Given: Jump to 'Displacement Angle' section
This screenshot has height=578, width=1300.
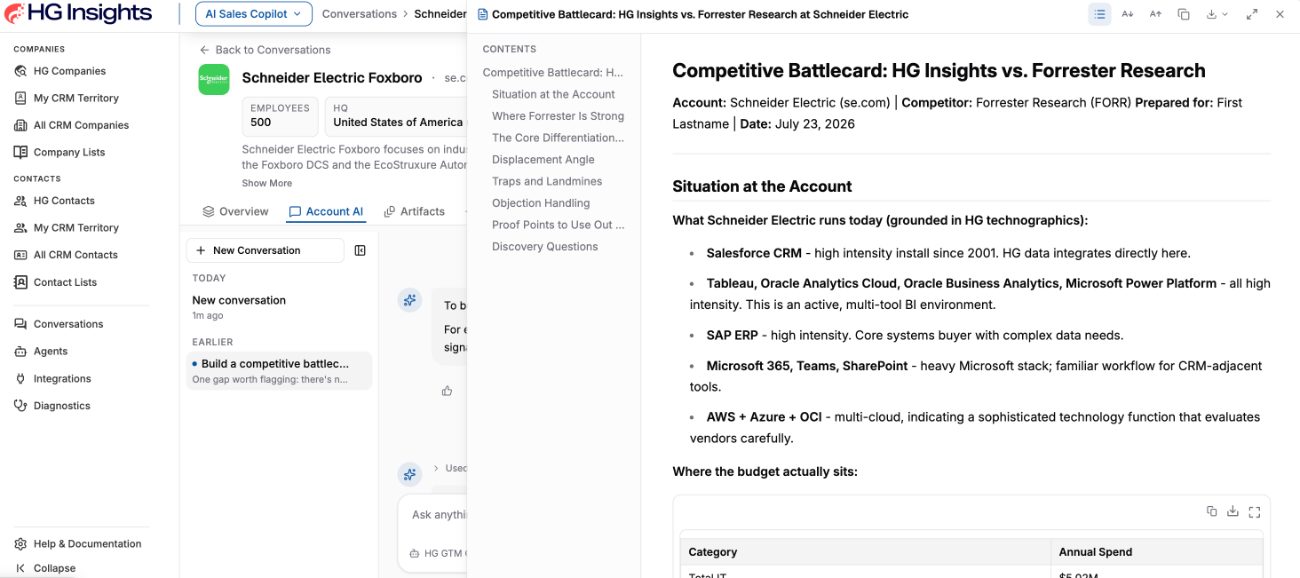Looking at the screenshot, I should tap(543, 159).
